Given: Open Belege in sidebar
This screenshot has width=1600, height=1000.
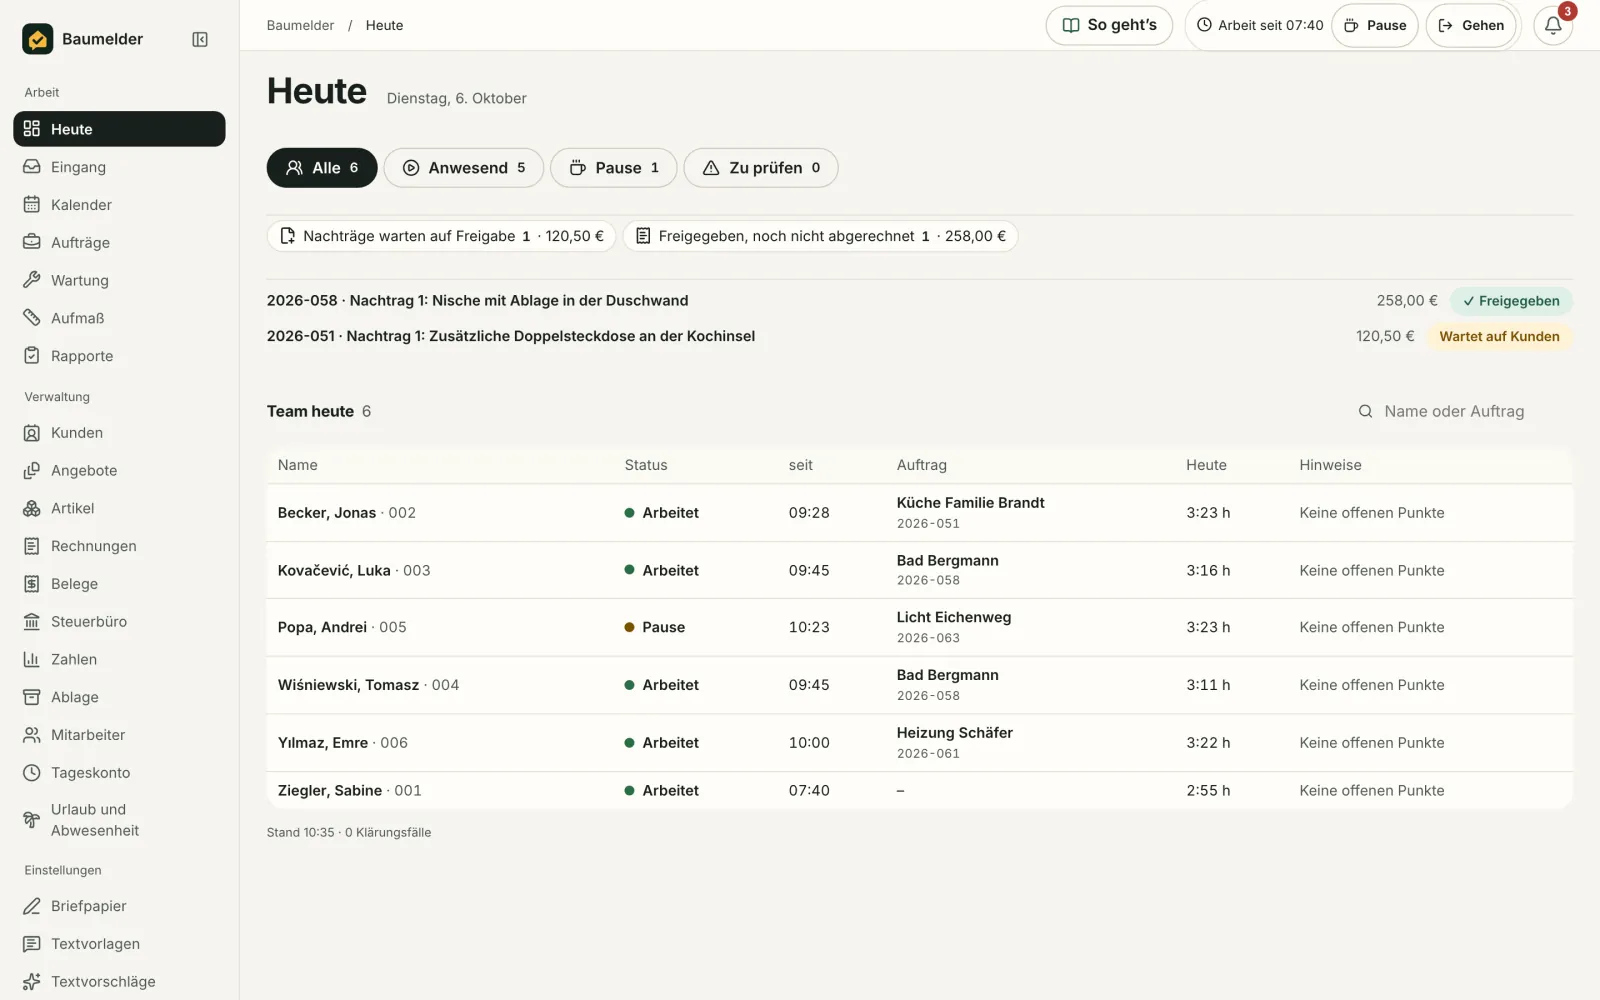Looking at the screenshot, I should tap(119, 584).
